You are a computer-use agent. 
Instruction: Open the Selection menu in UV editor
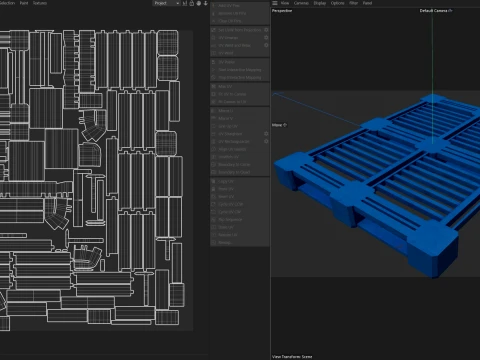point(7,3)
